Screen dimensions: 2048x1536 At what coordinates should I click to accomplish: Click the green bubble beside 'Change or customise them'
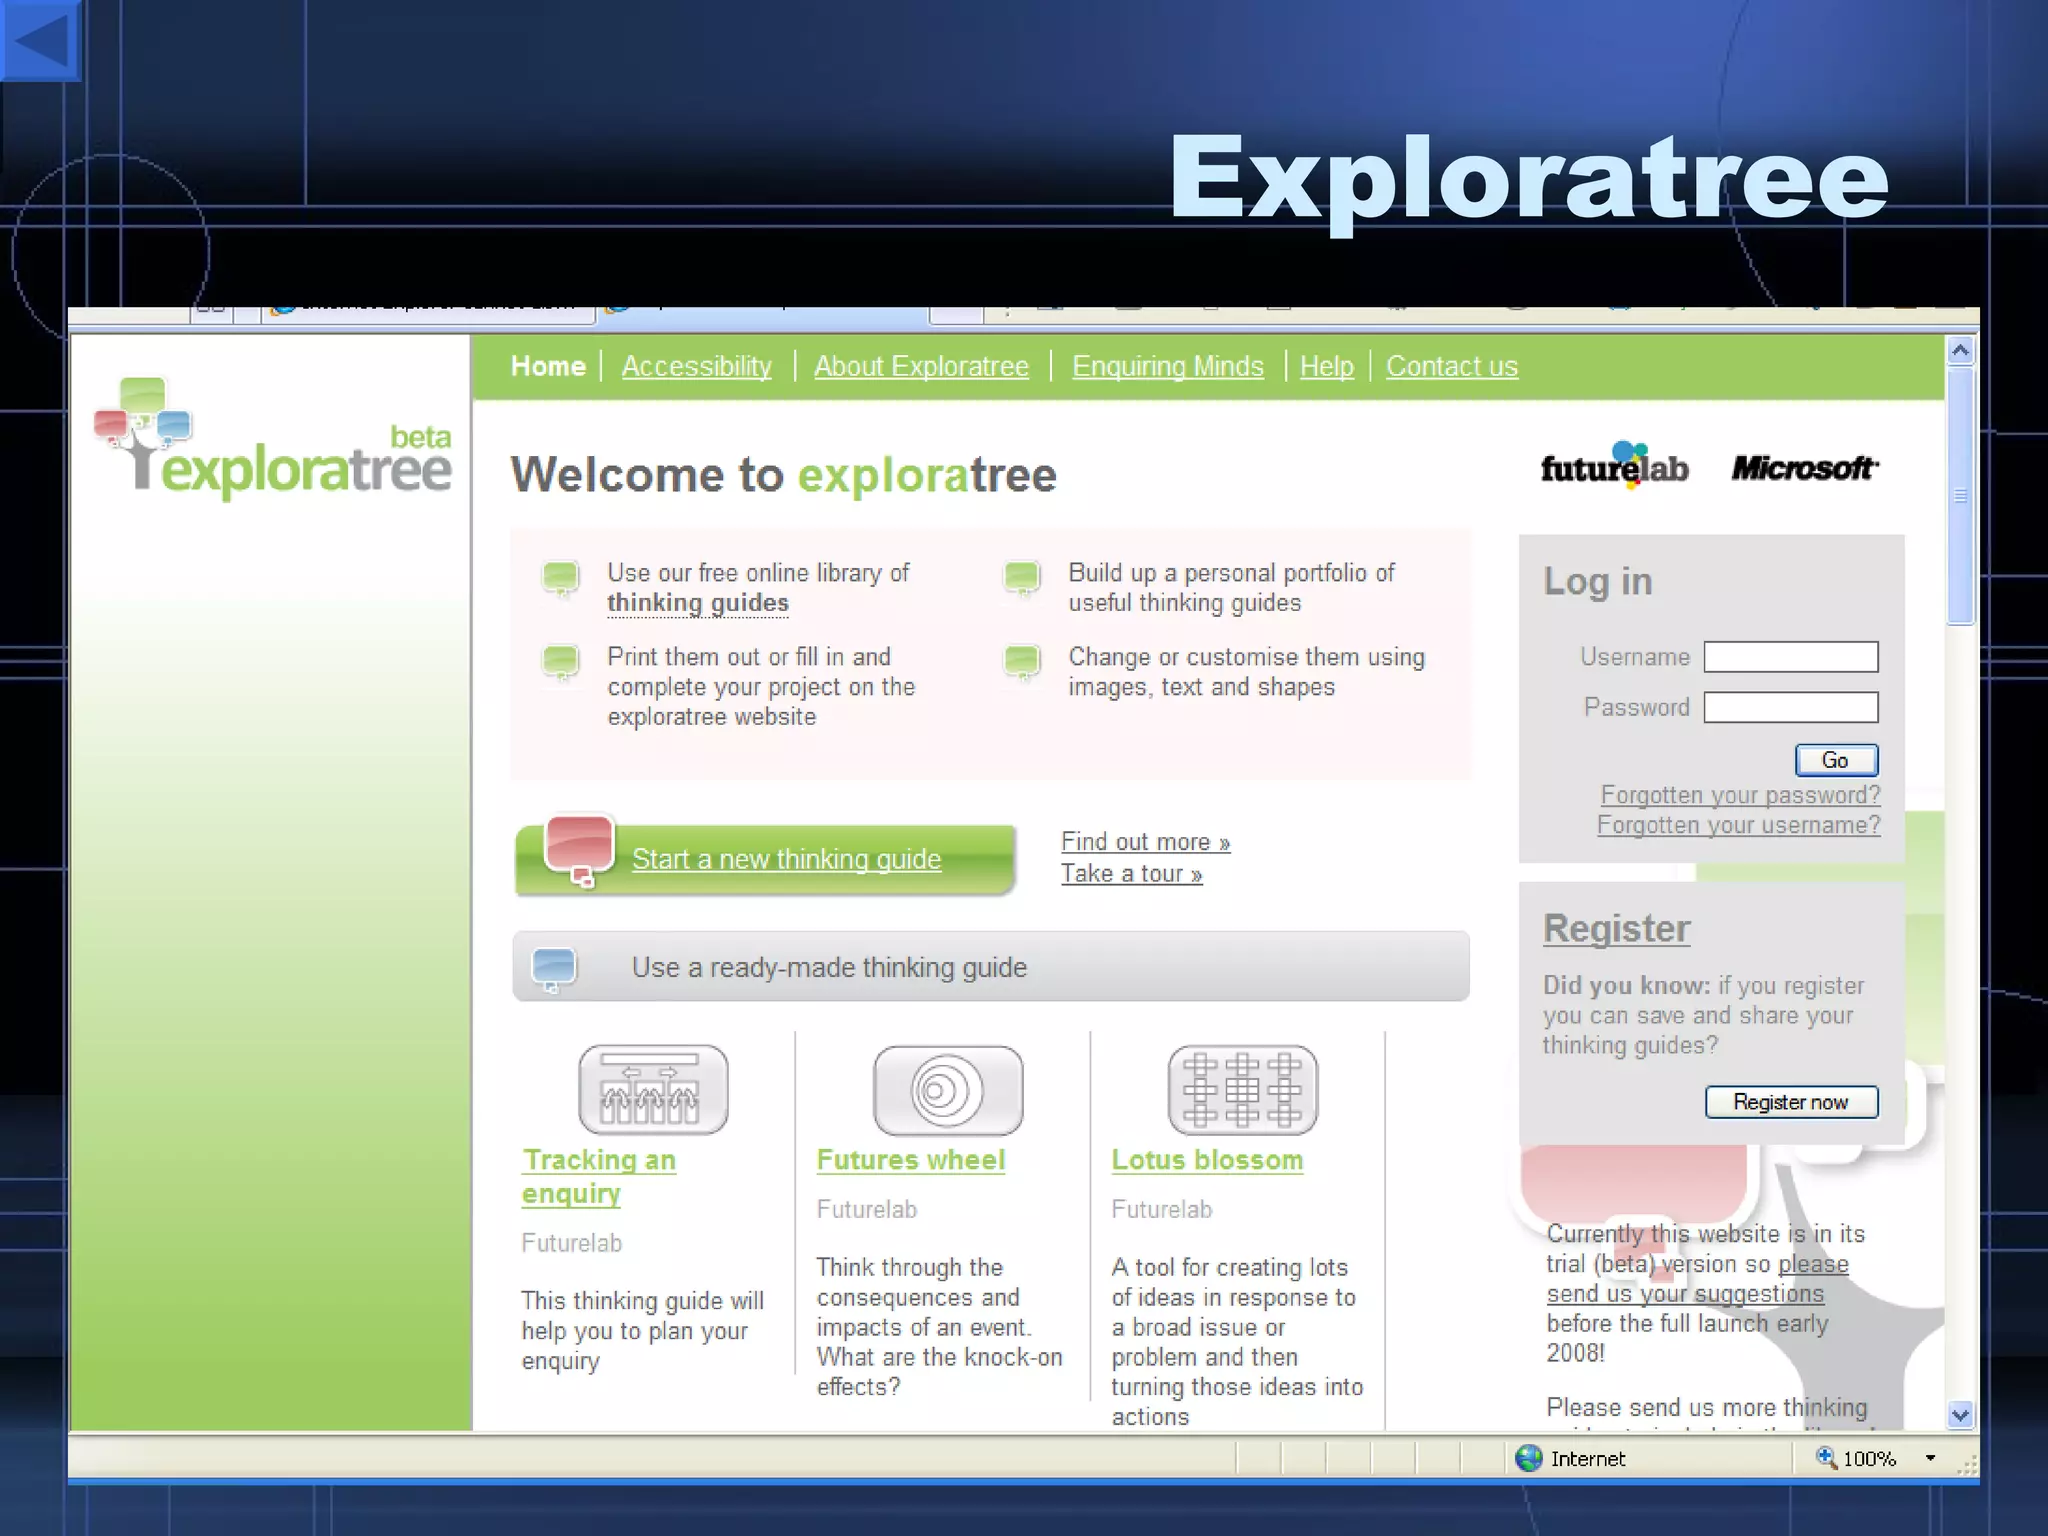coord(1022,662)
